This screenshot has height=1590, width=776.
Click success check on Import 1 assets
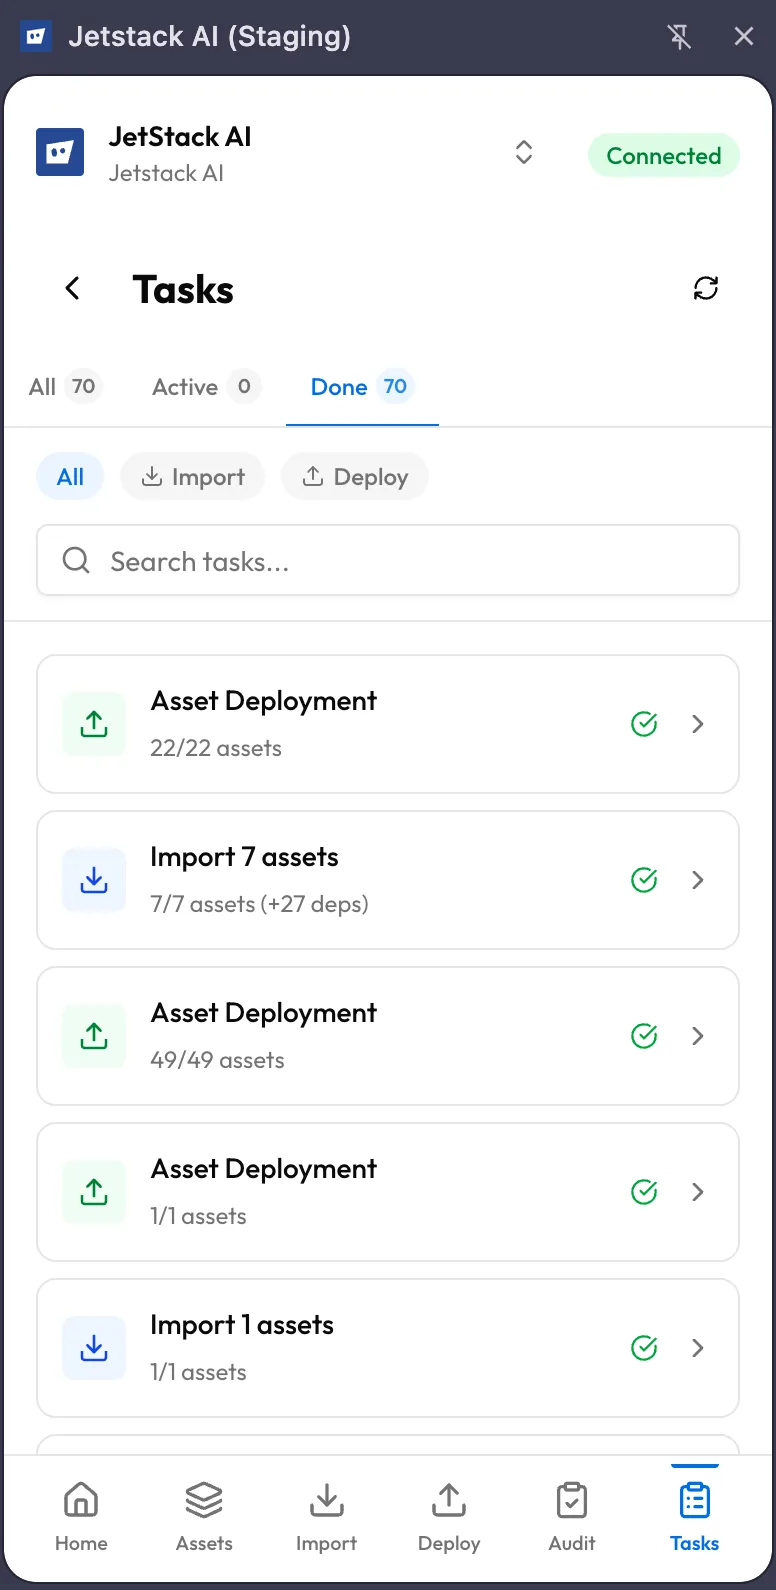click(x=644, y=1348)
